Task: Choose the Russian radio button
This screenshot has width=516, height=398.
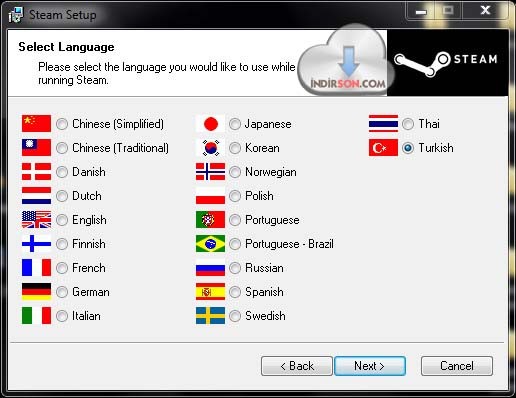Action: (x=235, y=268)
